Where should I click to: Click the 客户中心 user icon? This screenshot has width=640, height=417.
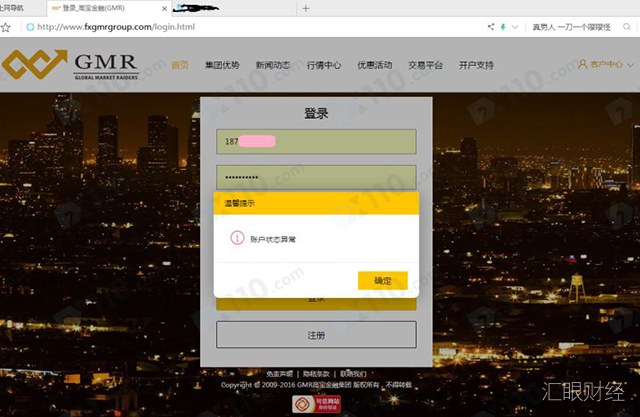582,64
